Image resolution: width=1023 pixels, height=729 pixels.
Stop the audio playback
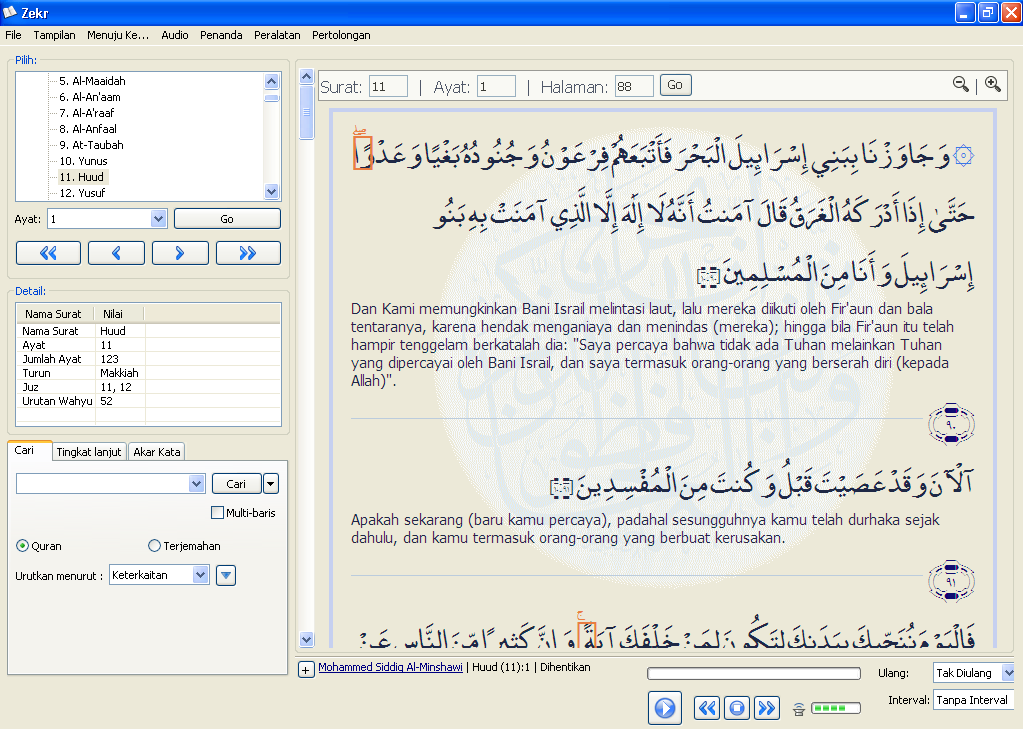pos(737,708)
